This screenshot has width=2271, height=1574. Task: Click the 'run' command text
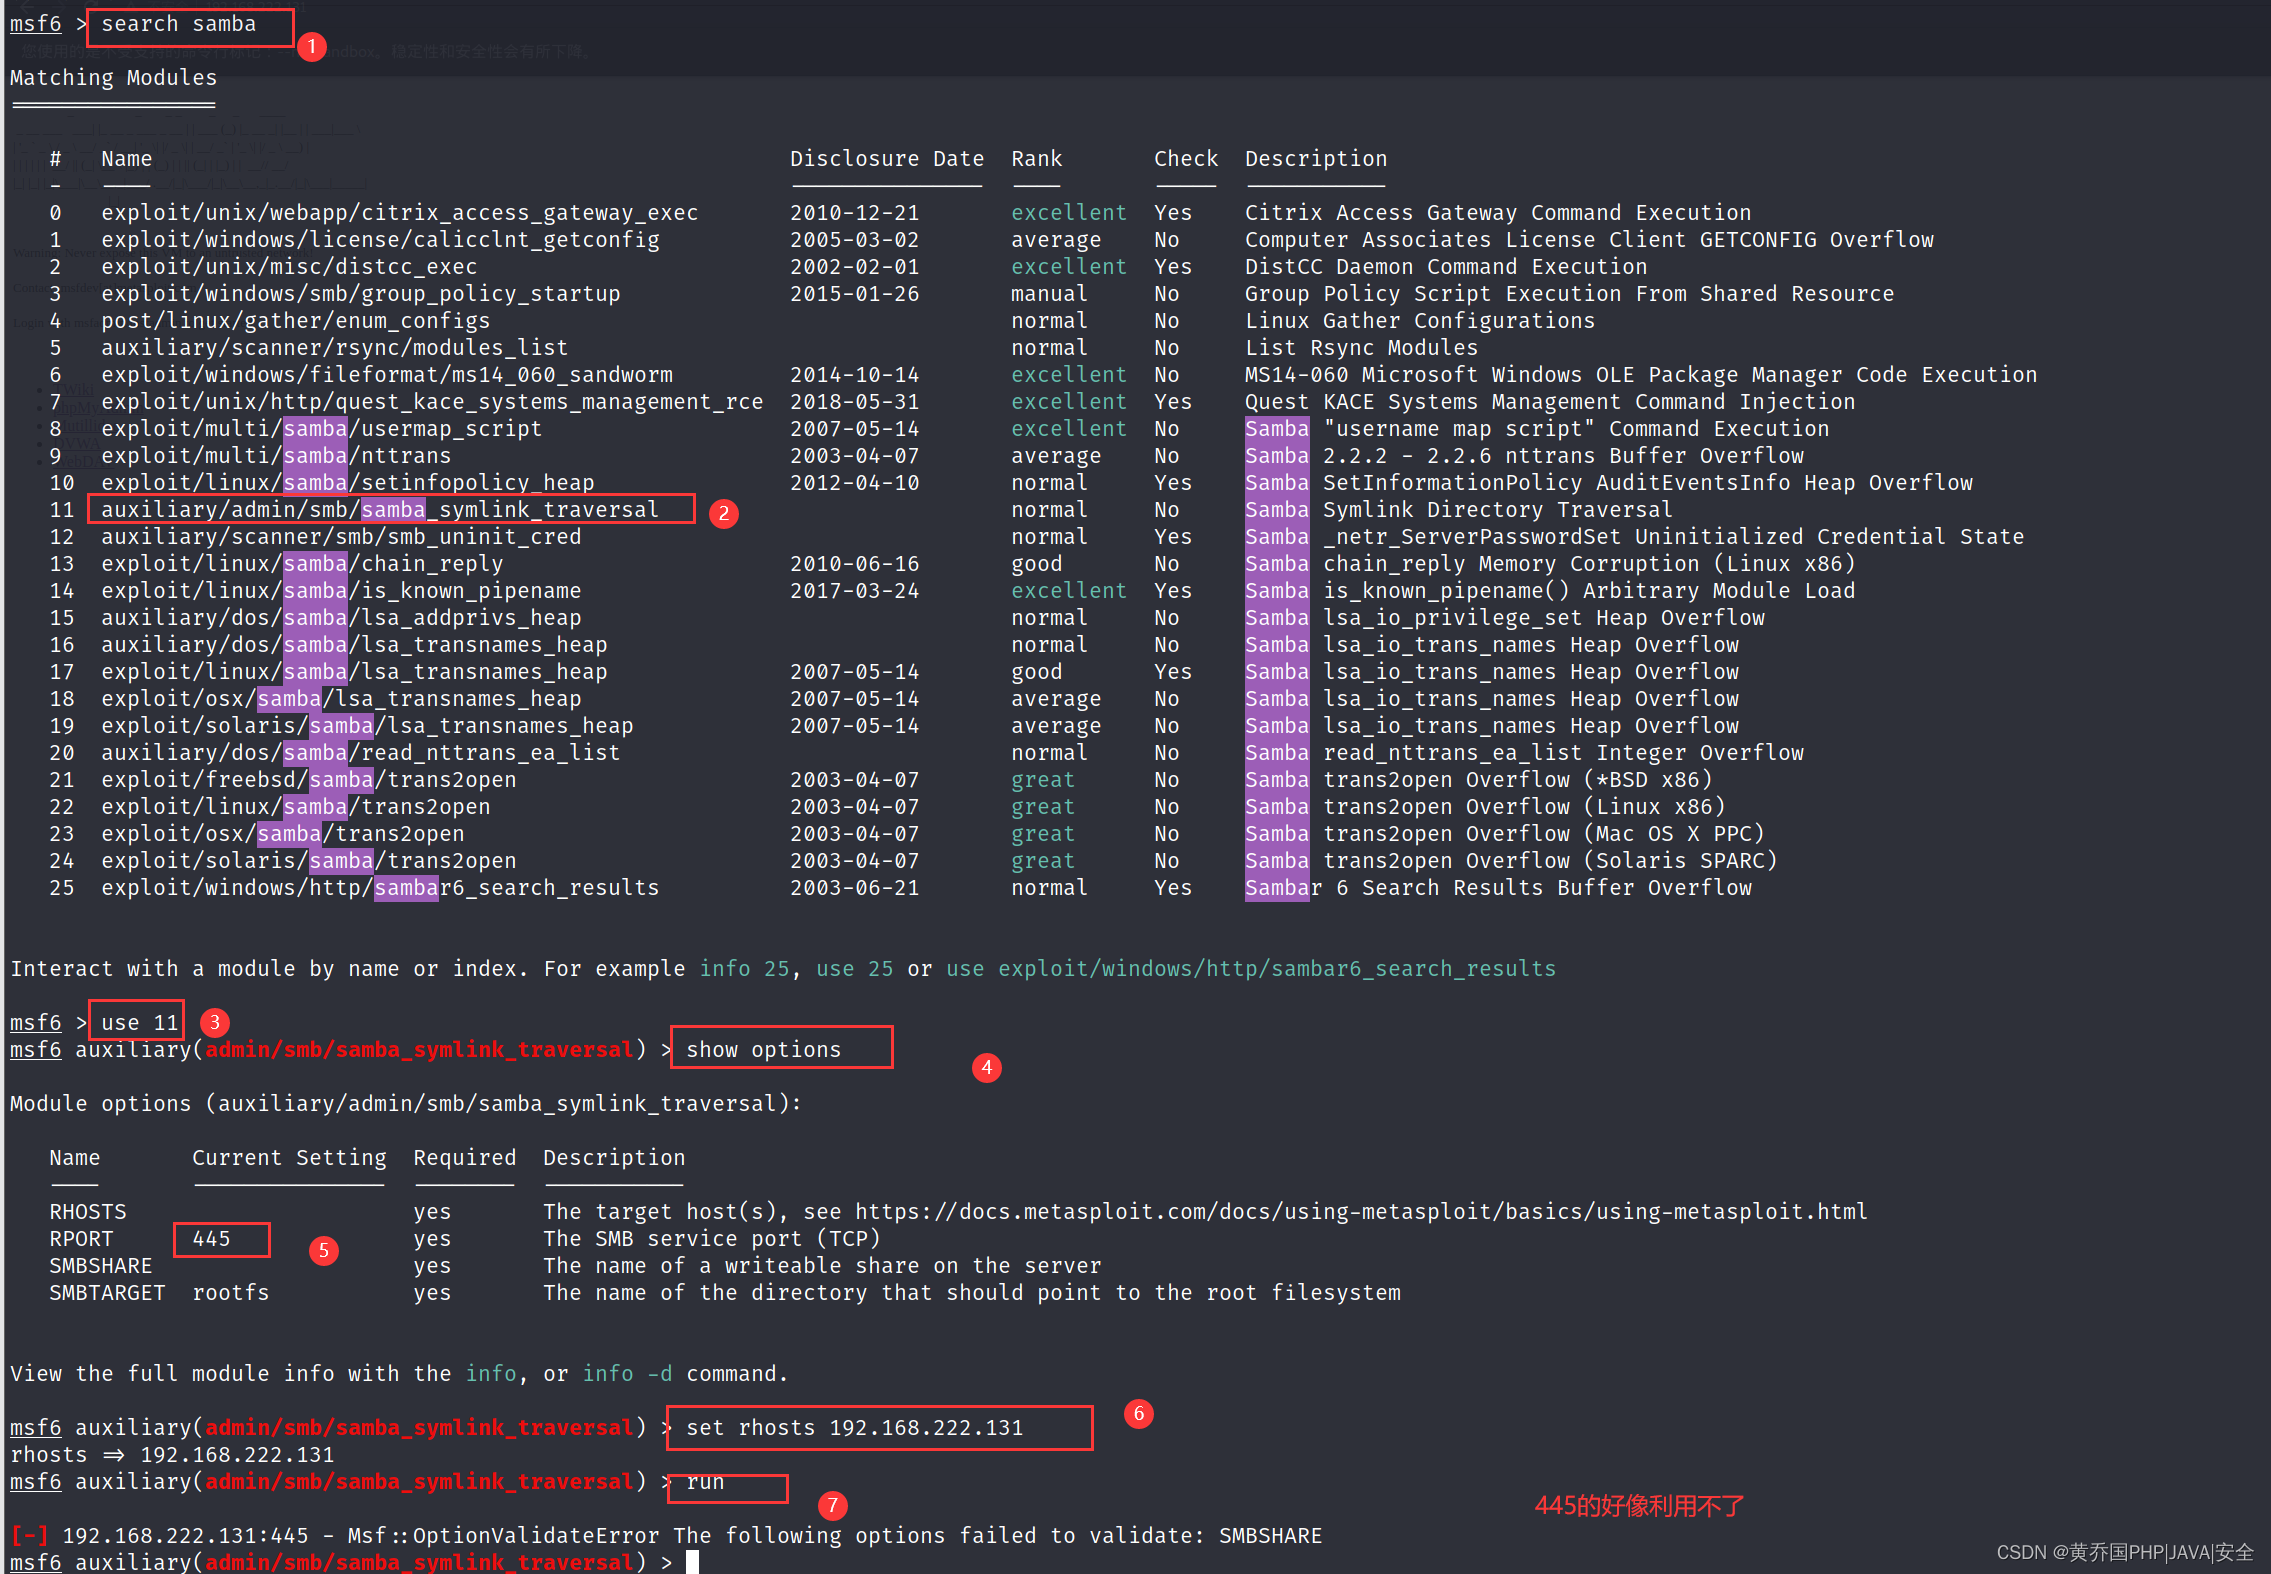(705, 1482)
